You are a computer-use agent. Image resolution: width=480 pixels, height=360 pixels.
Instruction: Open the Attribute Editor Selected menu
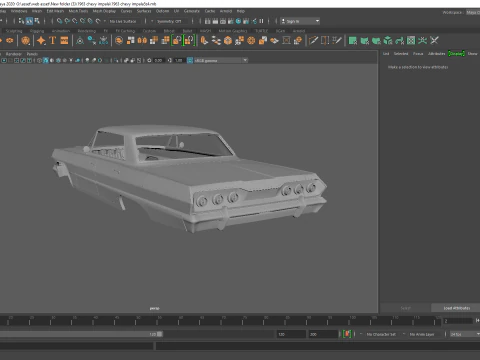pos(401,54)
